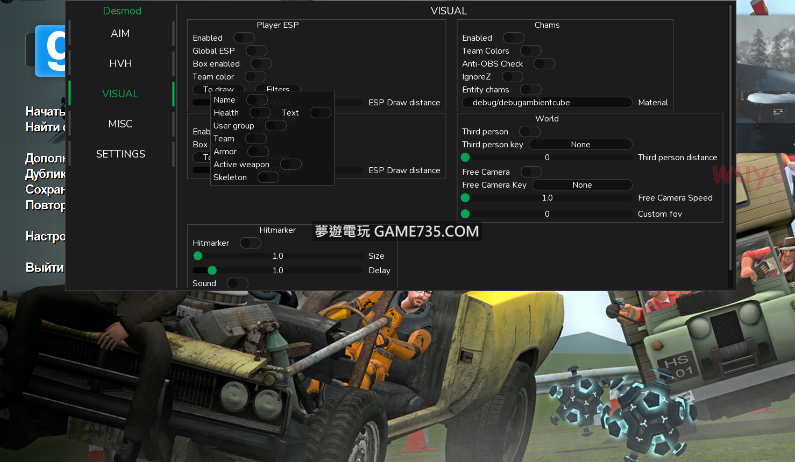Click the Free Camera Speed slider handle
Viewport: 795px width, 462px height.
click(x=465, y=198)
